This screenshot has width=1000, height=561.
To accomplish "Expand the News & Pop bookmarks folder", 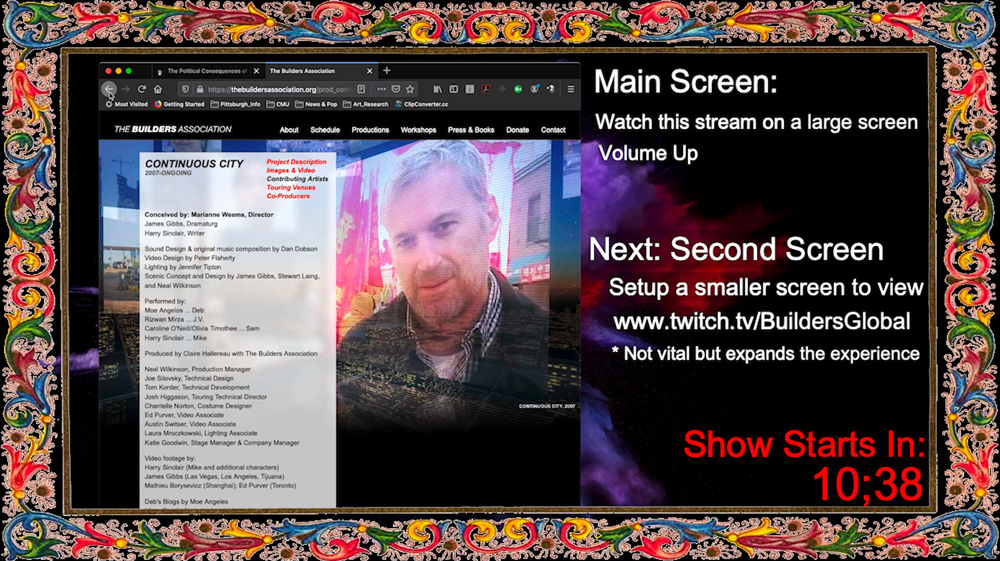I will (x=316, y=104).
